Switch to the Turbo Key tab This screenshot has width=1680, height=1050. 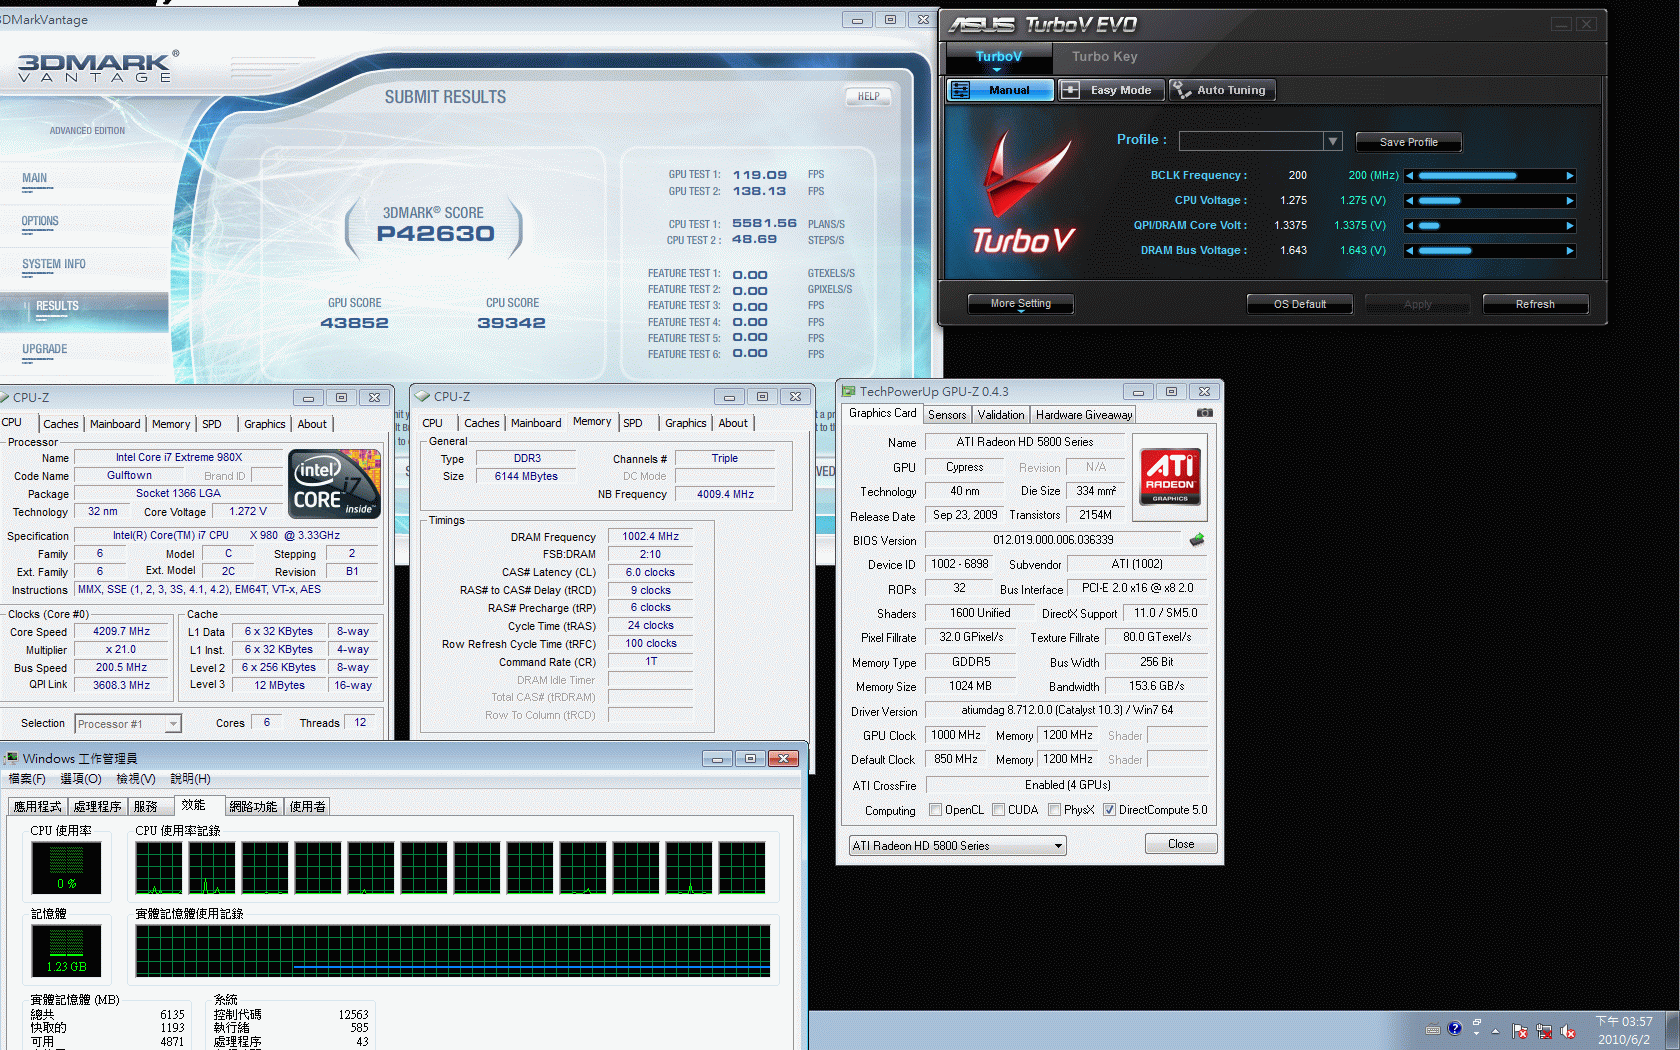tap(1104, 57)
